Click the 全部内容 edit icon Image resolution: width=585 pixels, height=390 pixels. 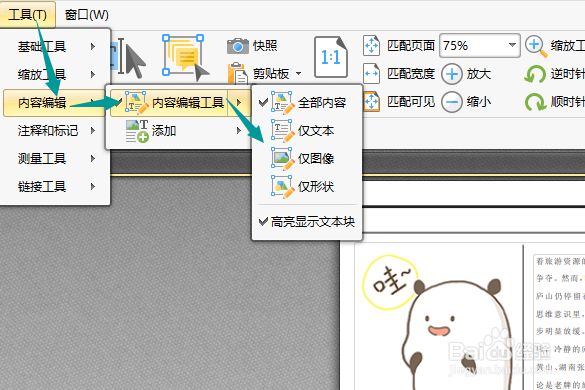pyautogui.click(x=282, y=103)
